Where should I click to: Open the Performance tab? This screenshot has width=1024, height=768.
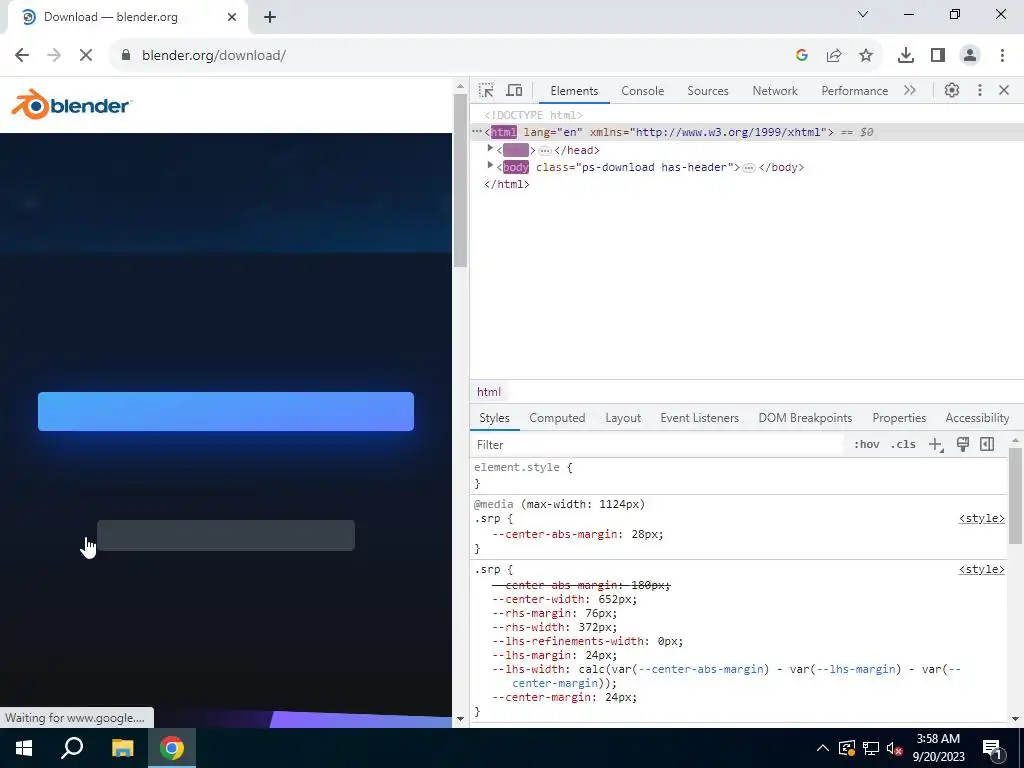854,91
